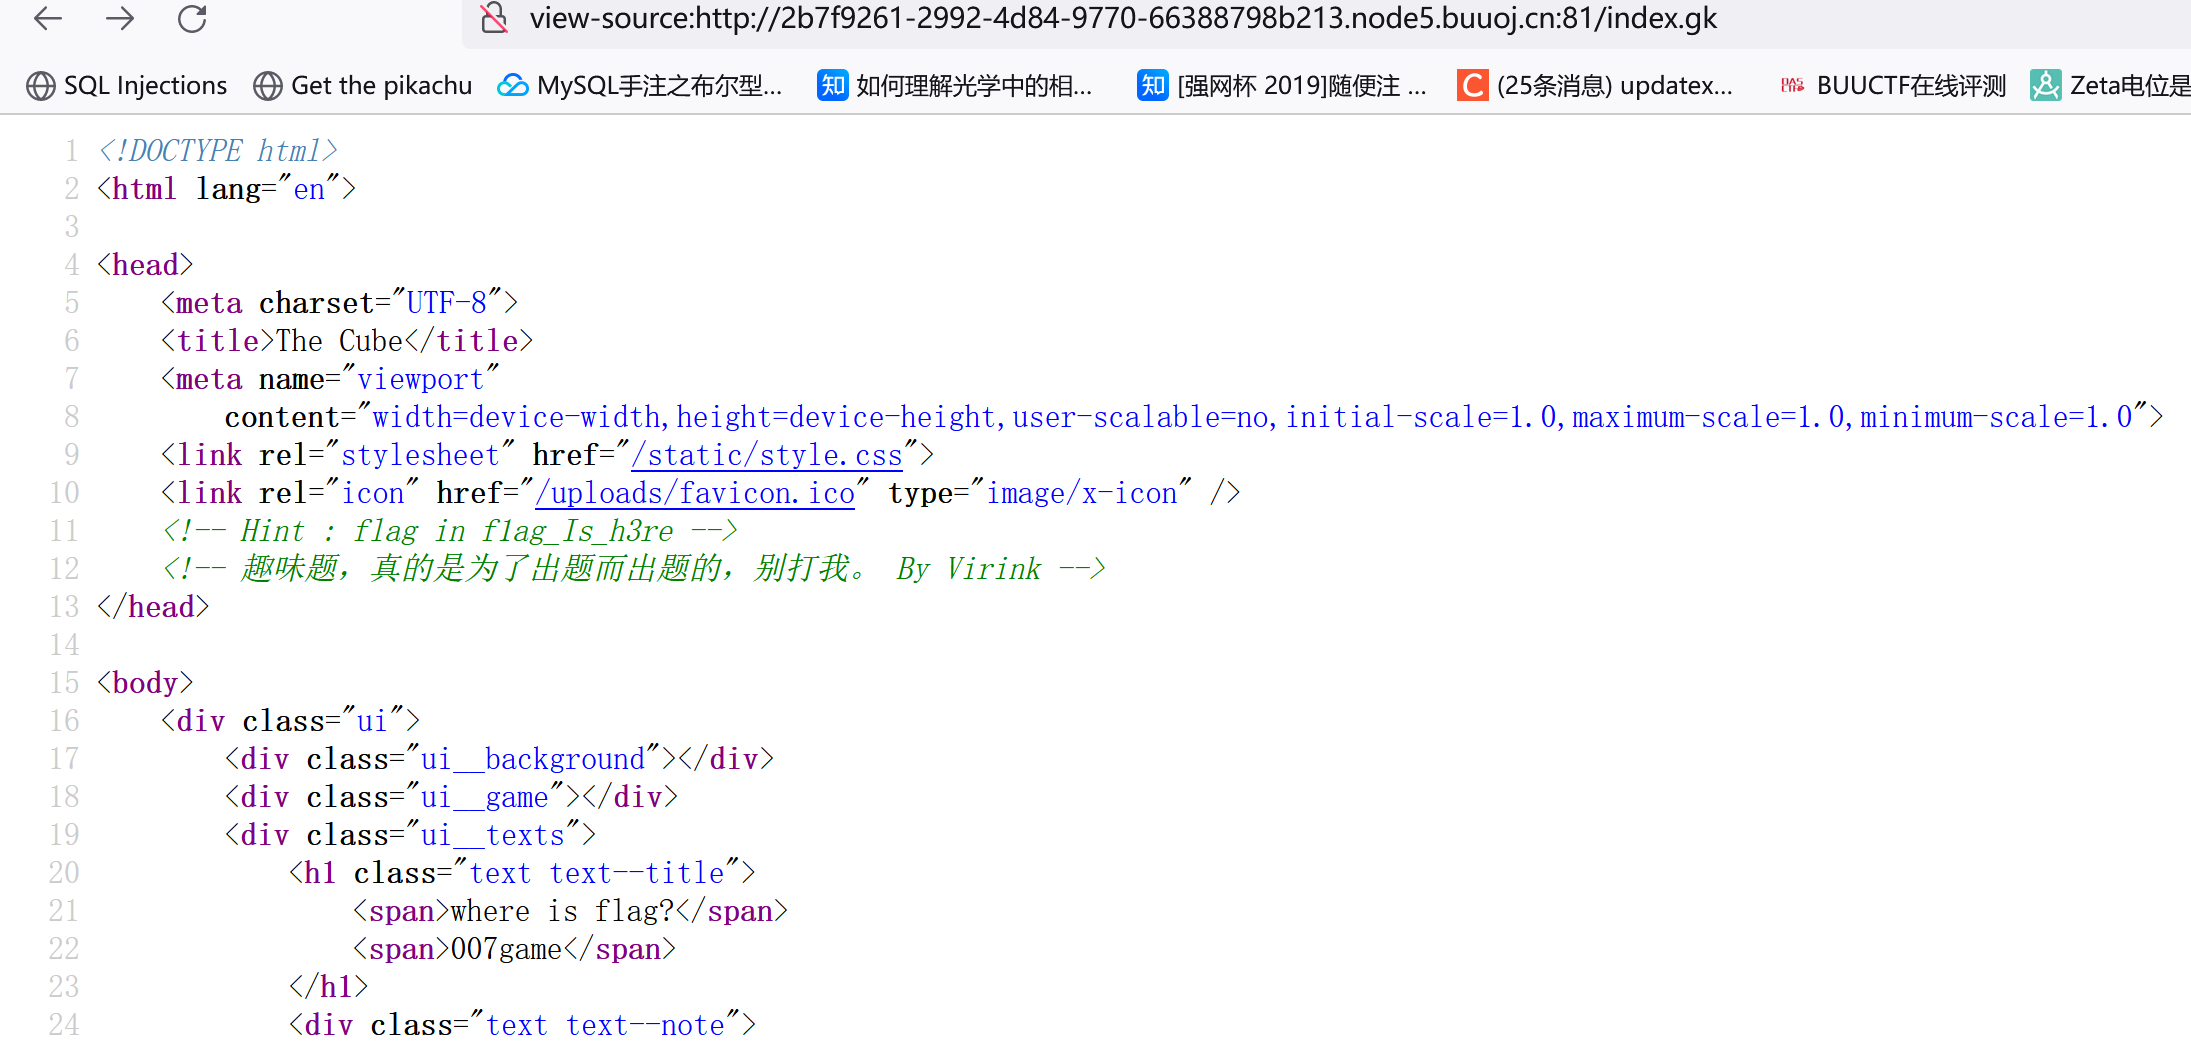Open the MySQL手注之布尔型 bookmark

[640, 86]
